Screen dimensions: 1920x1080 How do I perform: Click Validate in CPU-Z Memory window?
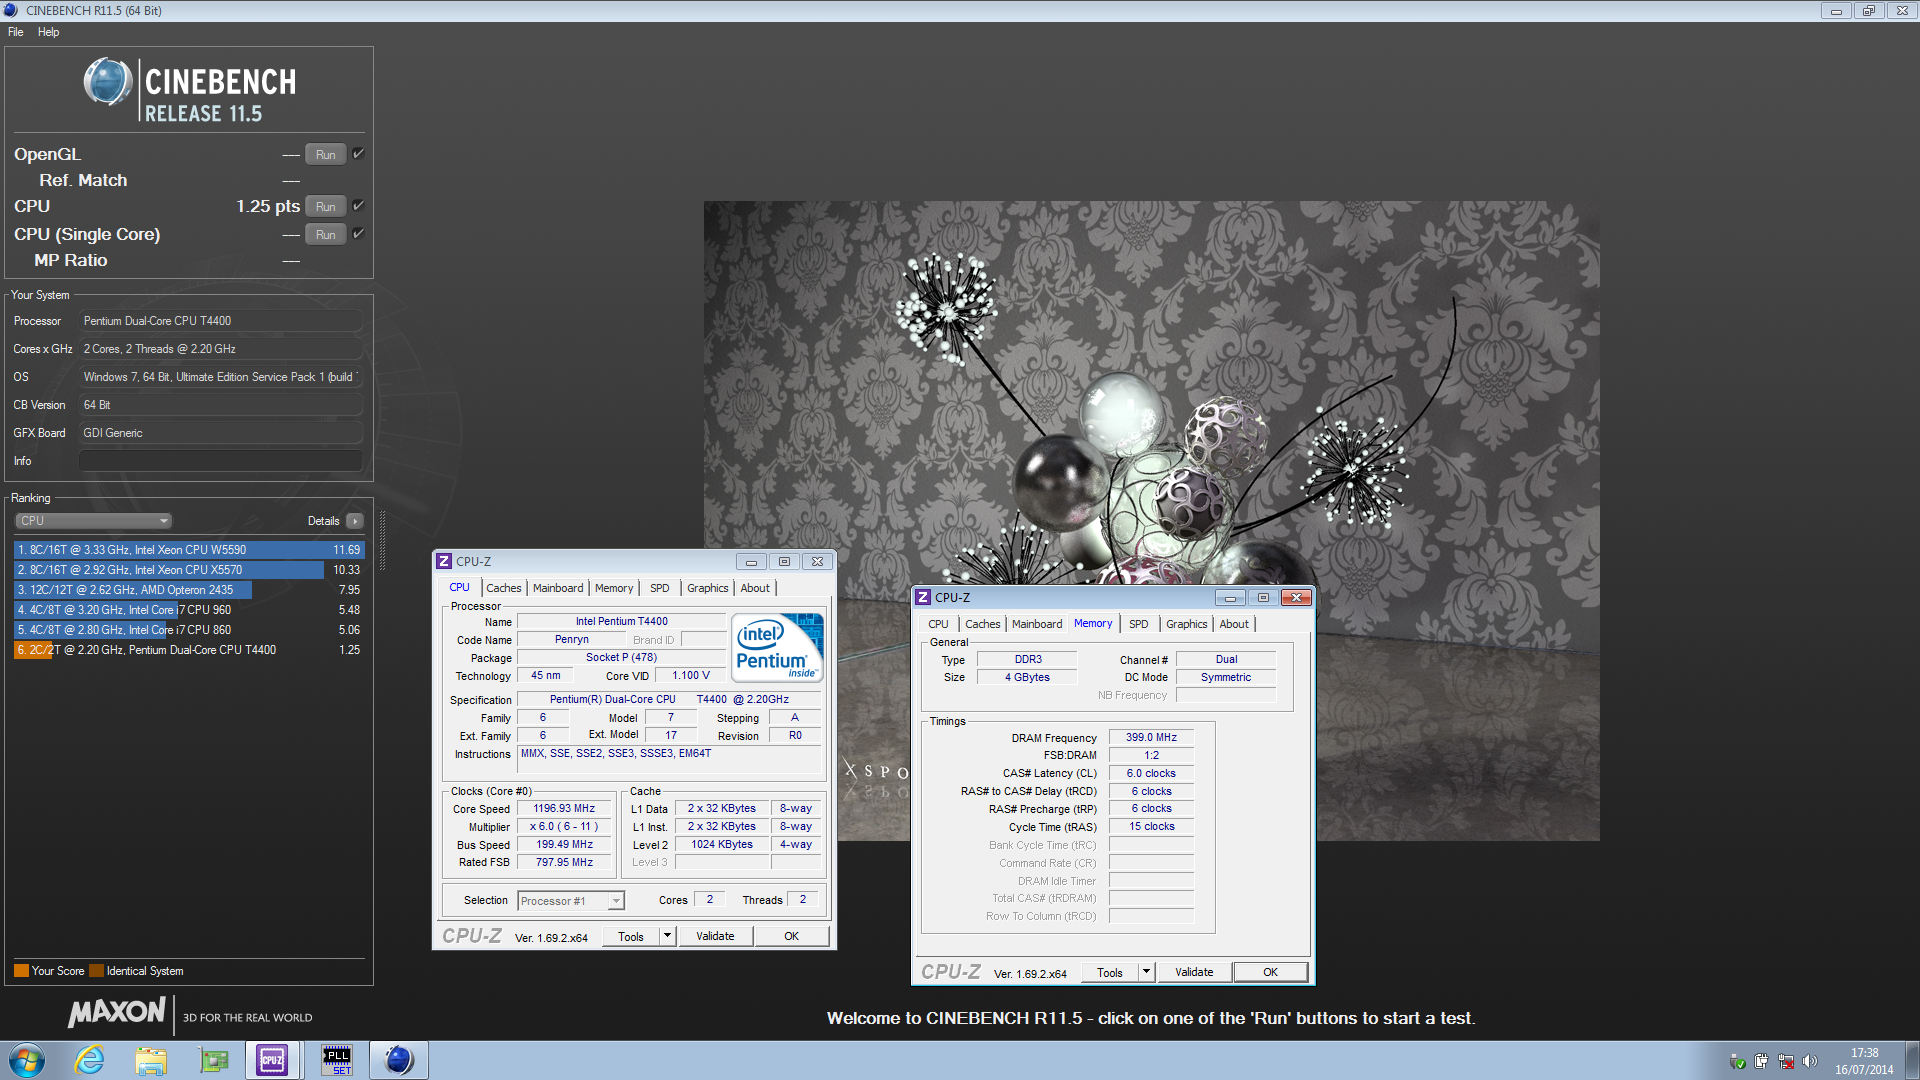click(1194, 972)
